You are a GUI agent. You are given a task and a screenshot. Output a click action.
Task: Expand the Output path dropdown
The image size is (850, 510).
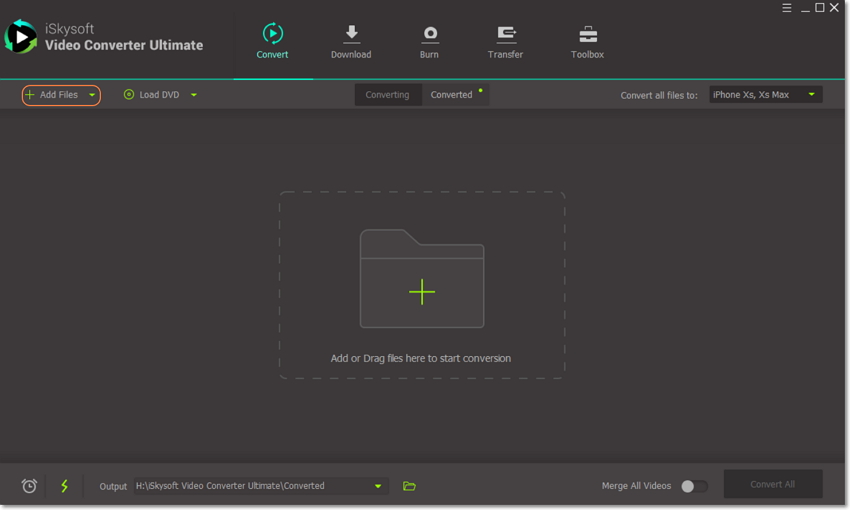(x=378, y=486)
